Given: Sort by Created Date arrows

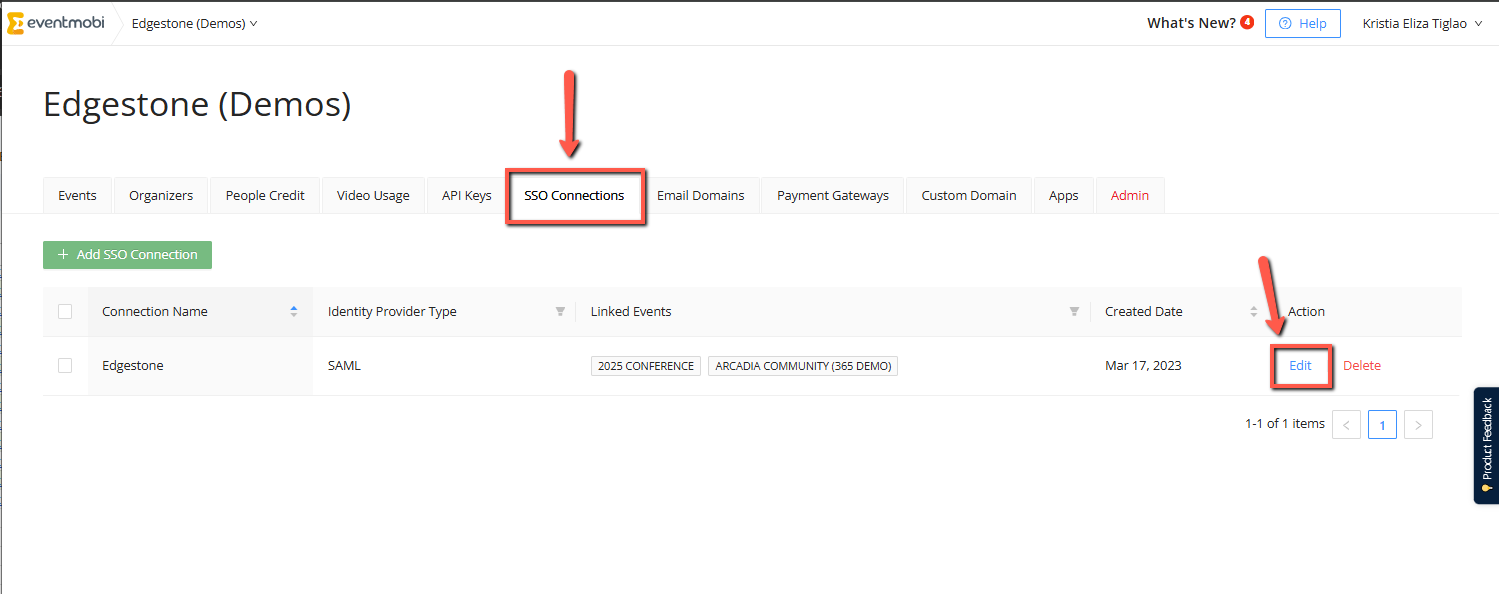Looking at the screenshot, I should coord(1254,312).
